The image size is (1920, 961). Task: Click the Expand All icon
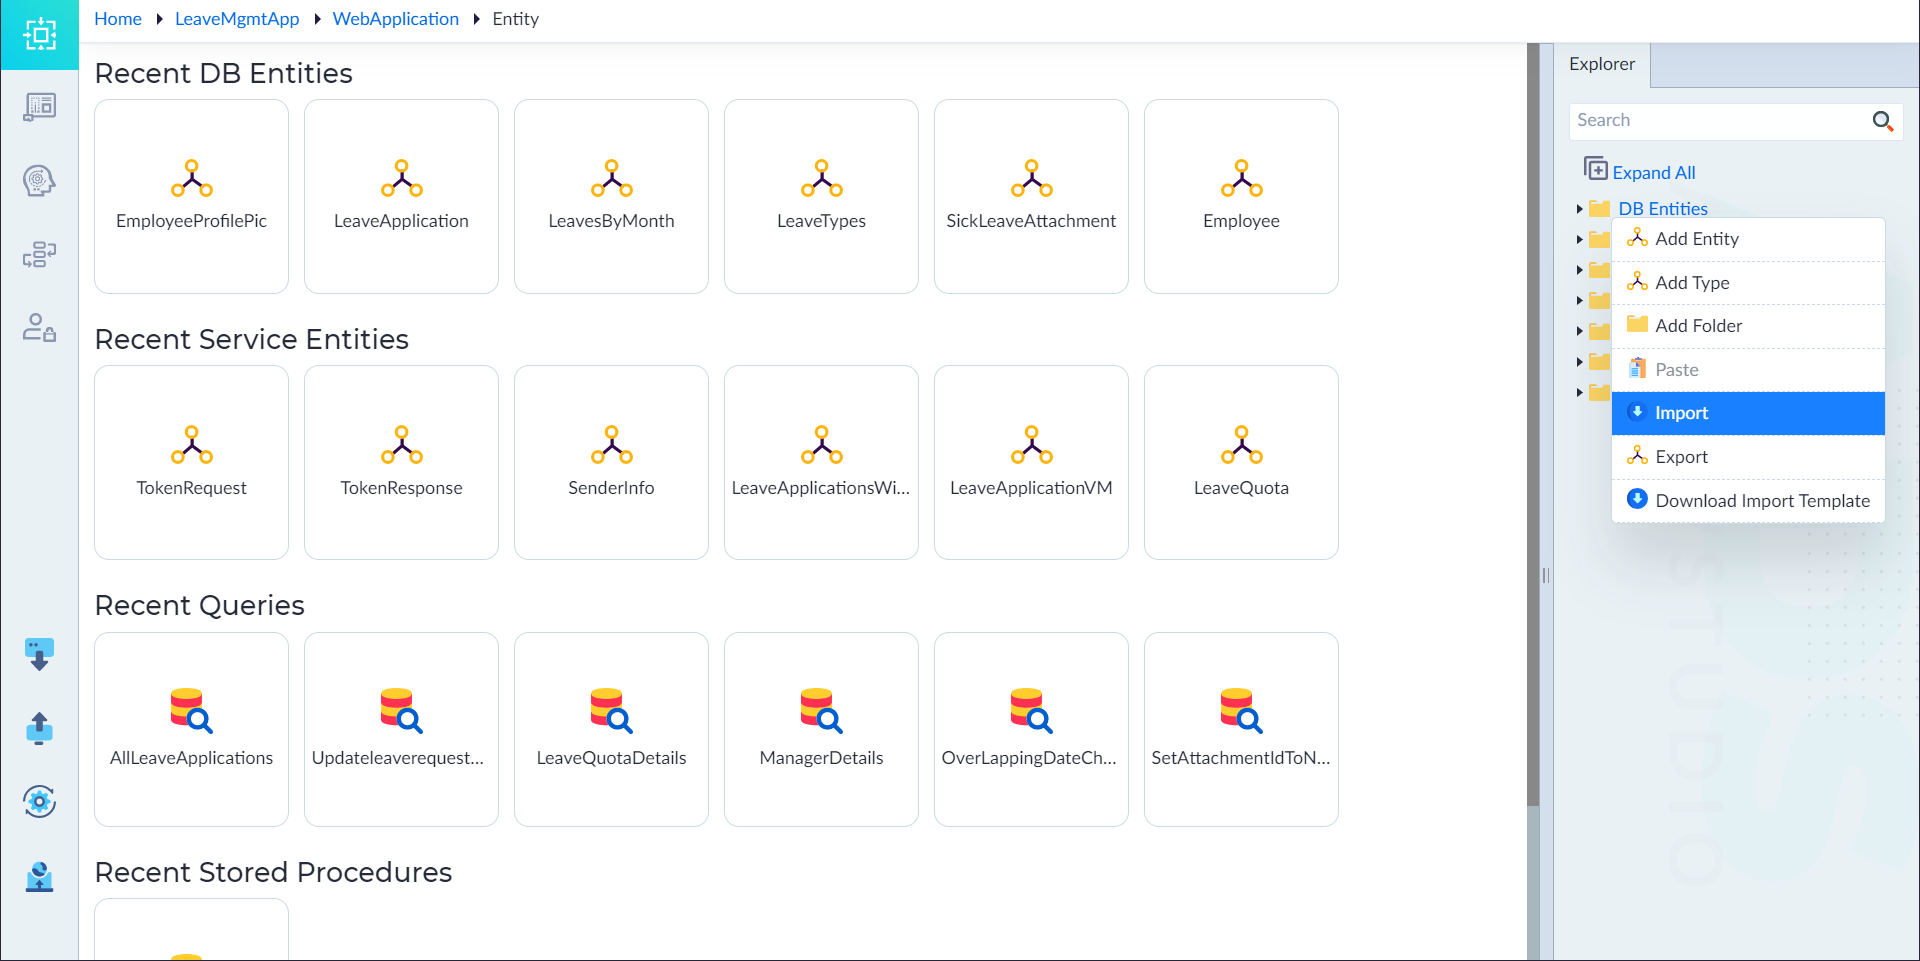pyautogui.click(x=1595, y=169)
